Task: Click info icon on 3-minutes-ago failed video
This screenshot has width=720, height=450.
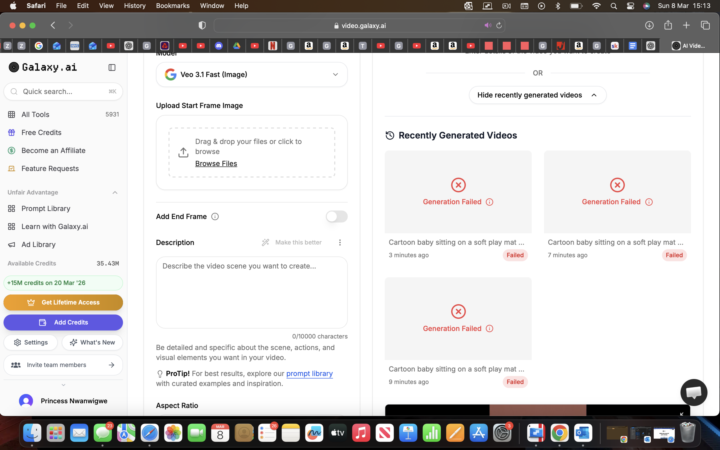Action: pos(489,202)
